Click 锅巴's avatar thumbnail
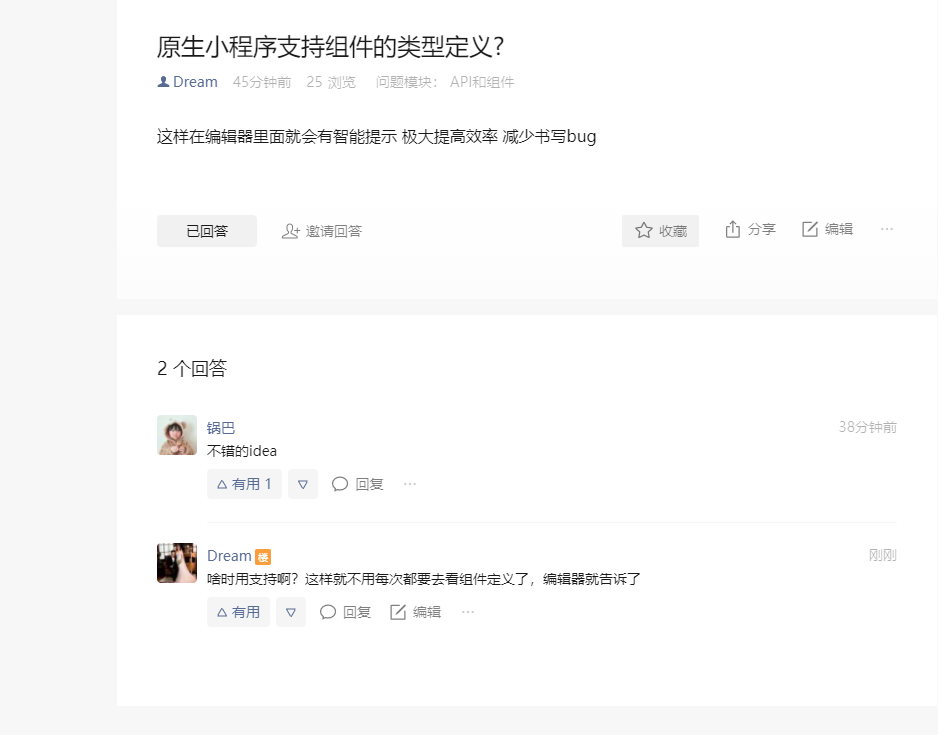This screenshot has width=938, height=735. coord(177,435)
